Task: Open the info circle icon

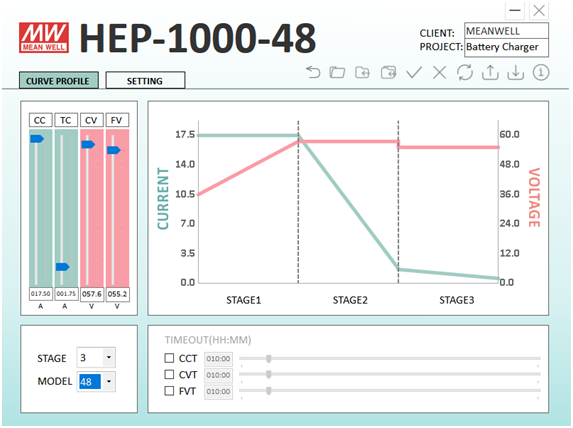Action: click(x=541, y=72)
